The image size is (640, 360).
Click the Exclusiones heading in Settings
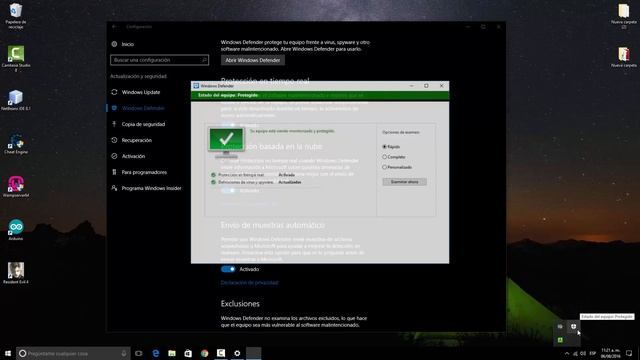click(240, 304)
